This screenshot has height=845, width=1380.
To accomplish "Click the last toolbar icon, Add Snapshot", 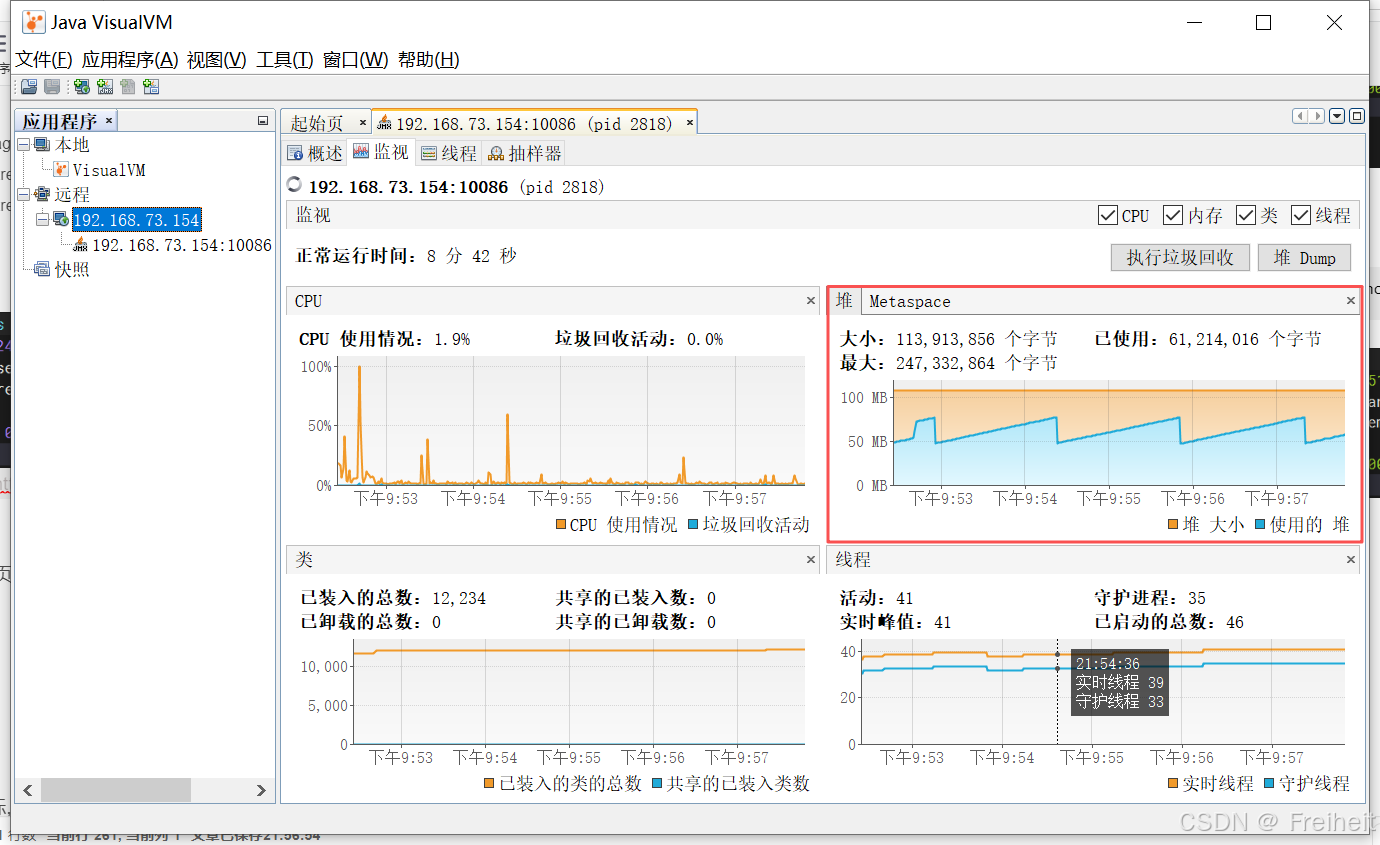I will click(x=151, y=87).
